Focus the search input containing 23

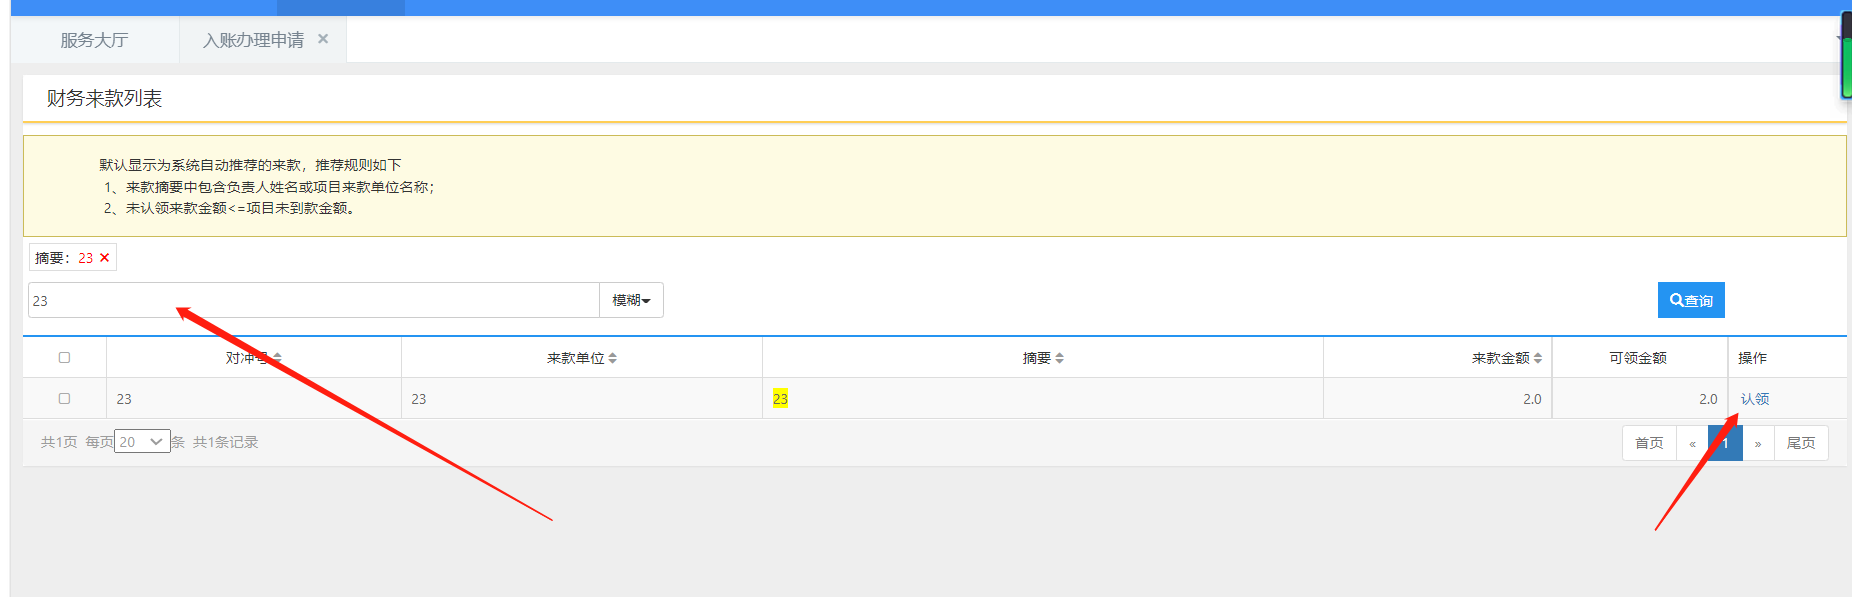313,300
